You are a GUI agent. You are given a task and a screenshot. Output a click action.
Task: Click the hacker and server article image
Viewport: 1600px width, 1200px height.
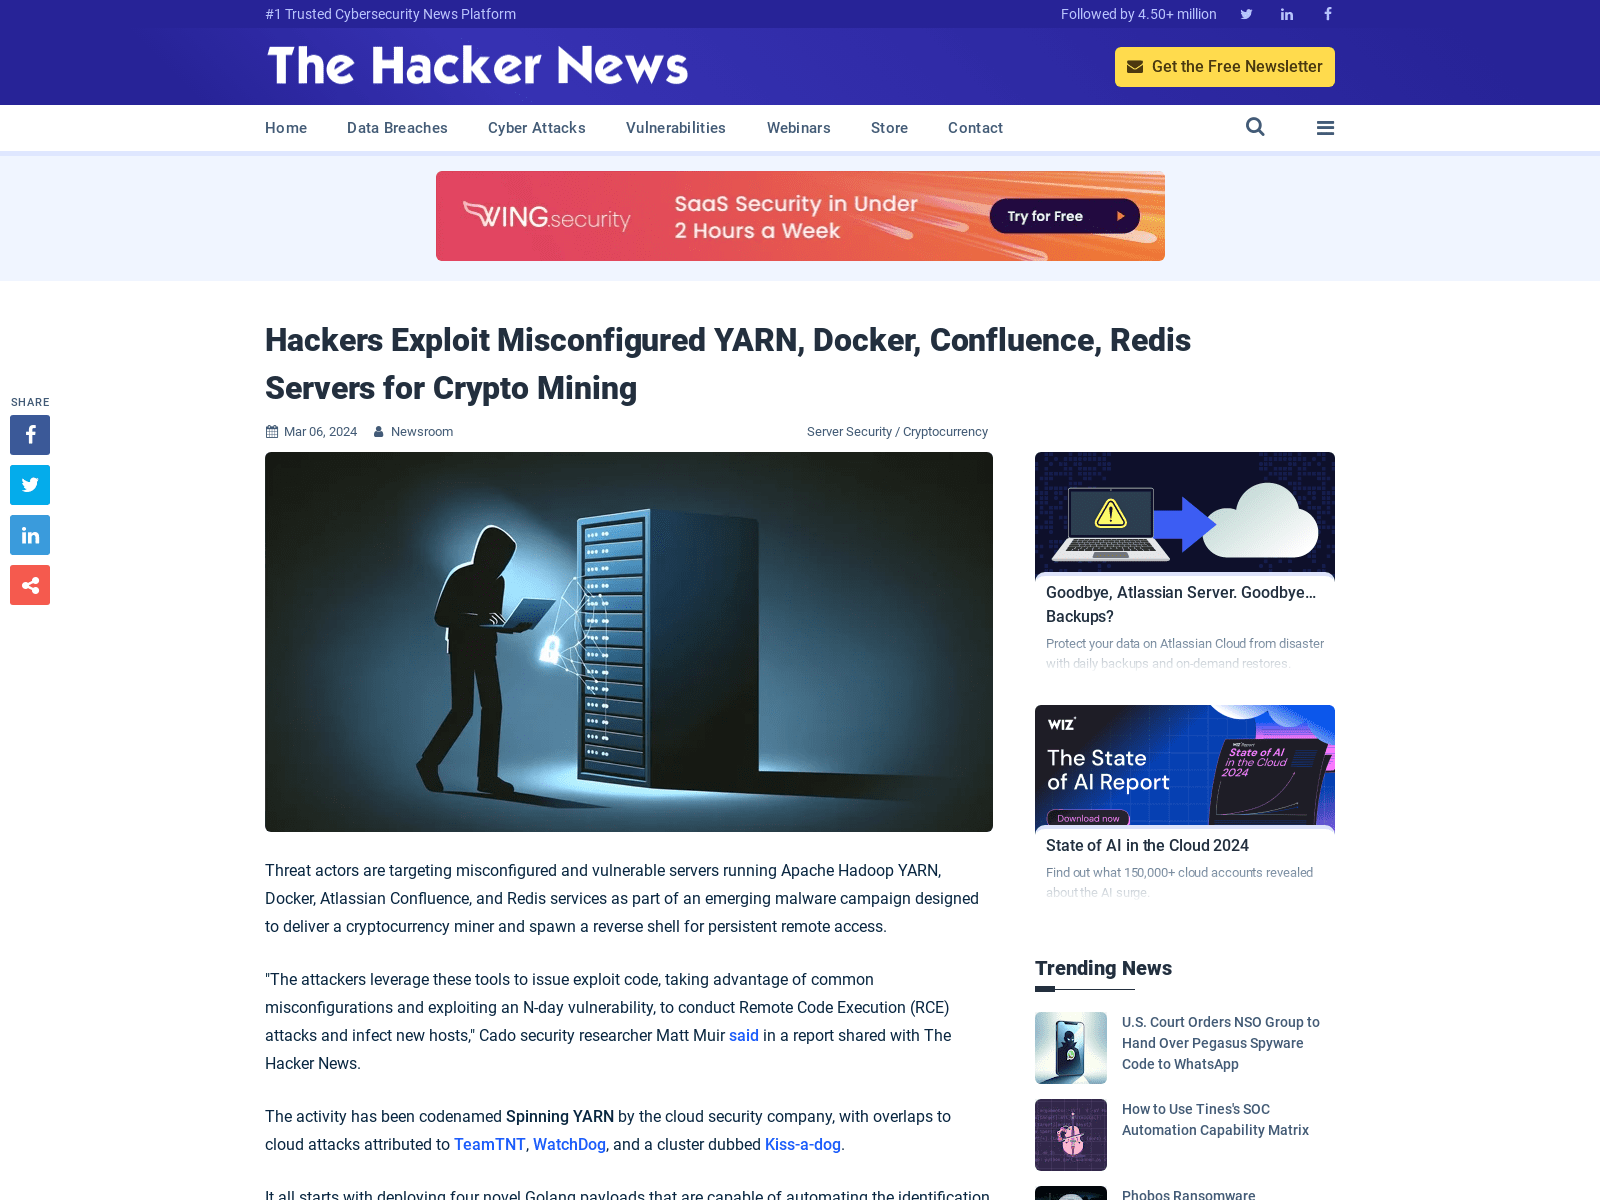[x=629, y=642]
